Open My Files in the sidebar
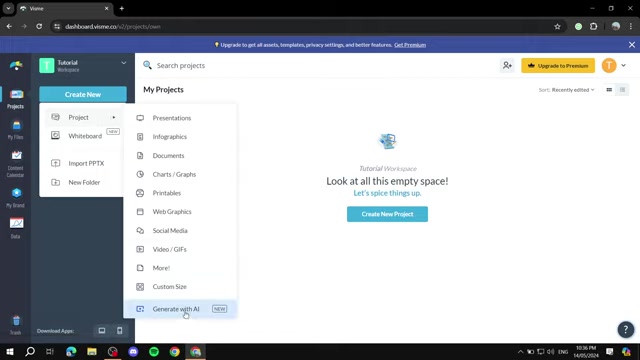Image resolution: width=640 pixels, height=360 pixels. pyautogui.click(x=16, y=130)
